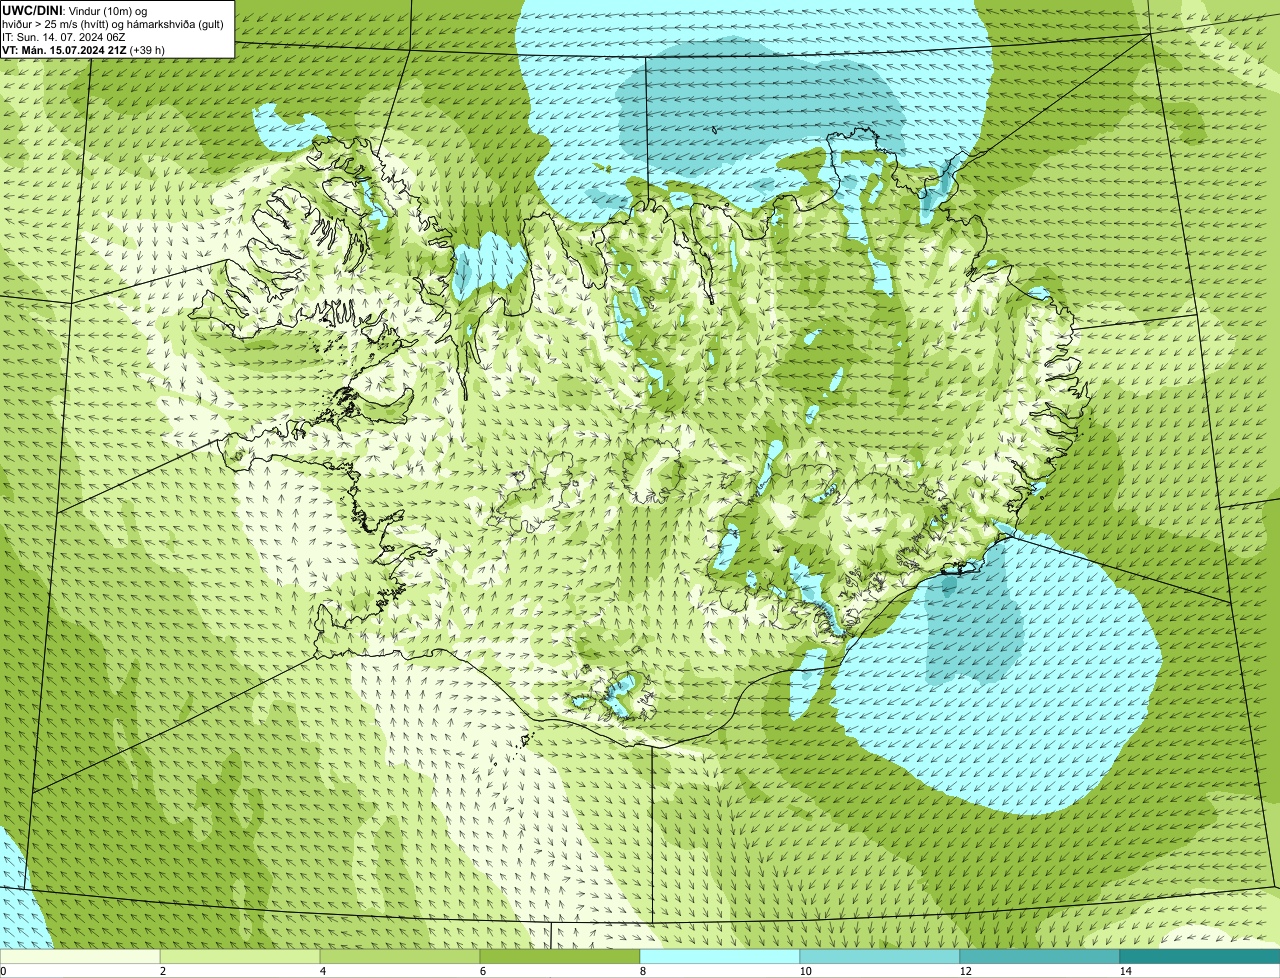Click the '2' tick label on the scale
Image resolution: width=1280 pixels, height=978 pixels.
(162, 971)
